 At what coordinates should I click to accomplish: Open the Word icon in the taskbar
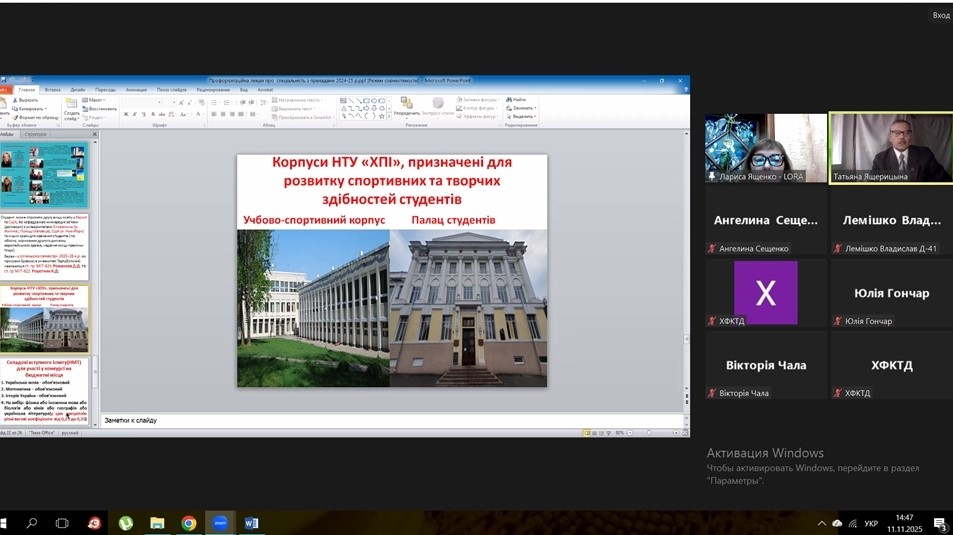(x=251, y=523)
